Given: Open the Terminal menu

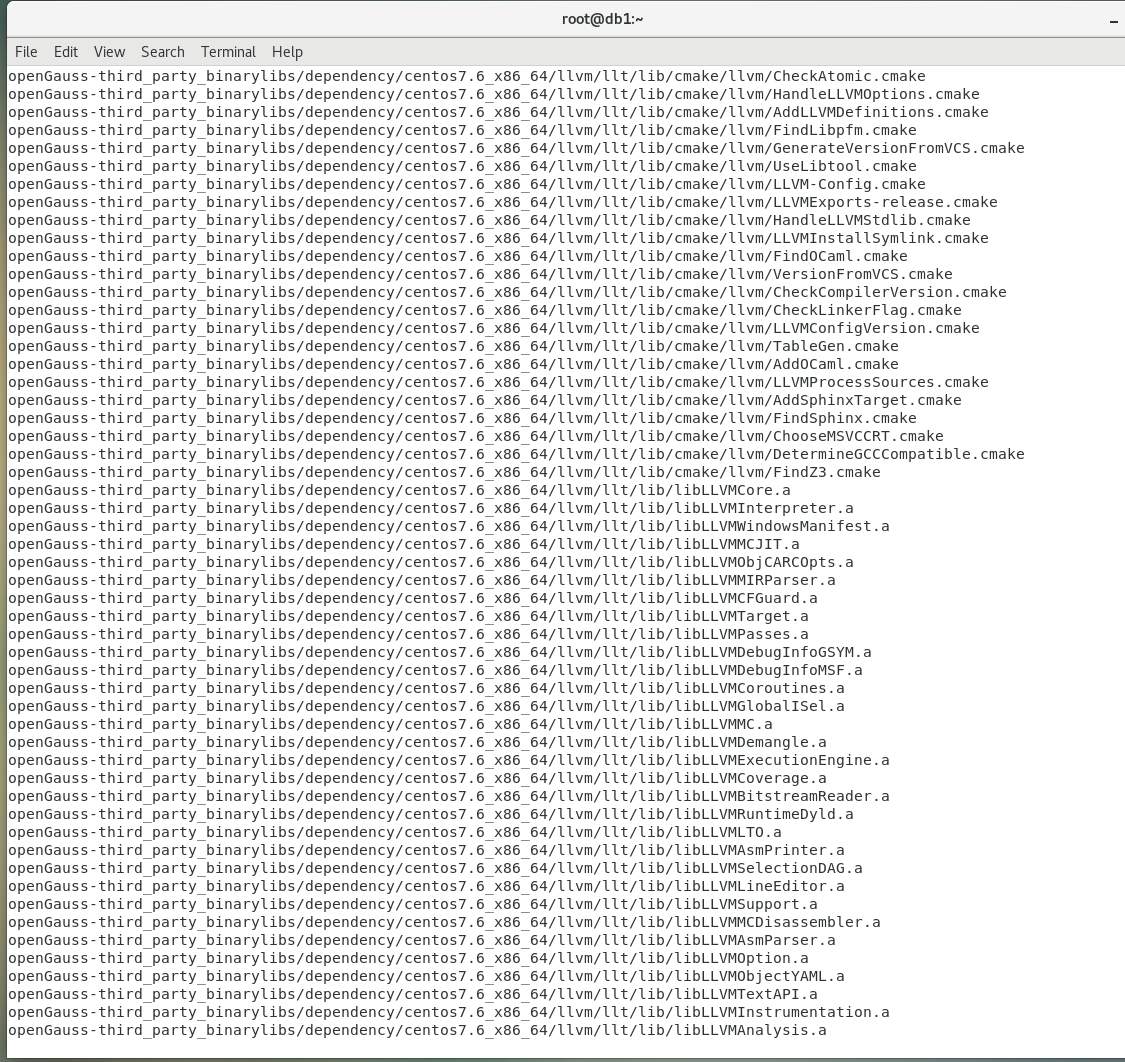Looking at the screenshot, I should coord(228,52).
